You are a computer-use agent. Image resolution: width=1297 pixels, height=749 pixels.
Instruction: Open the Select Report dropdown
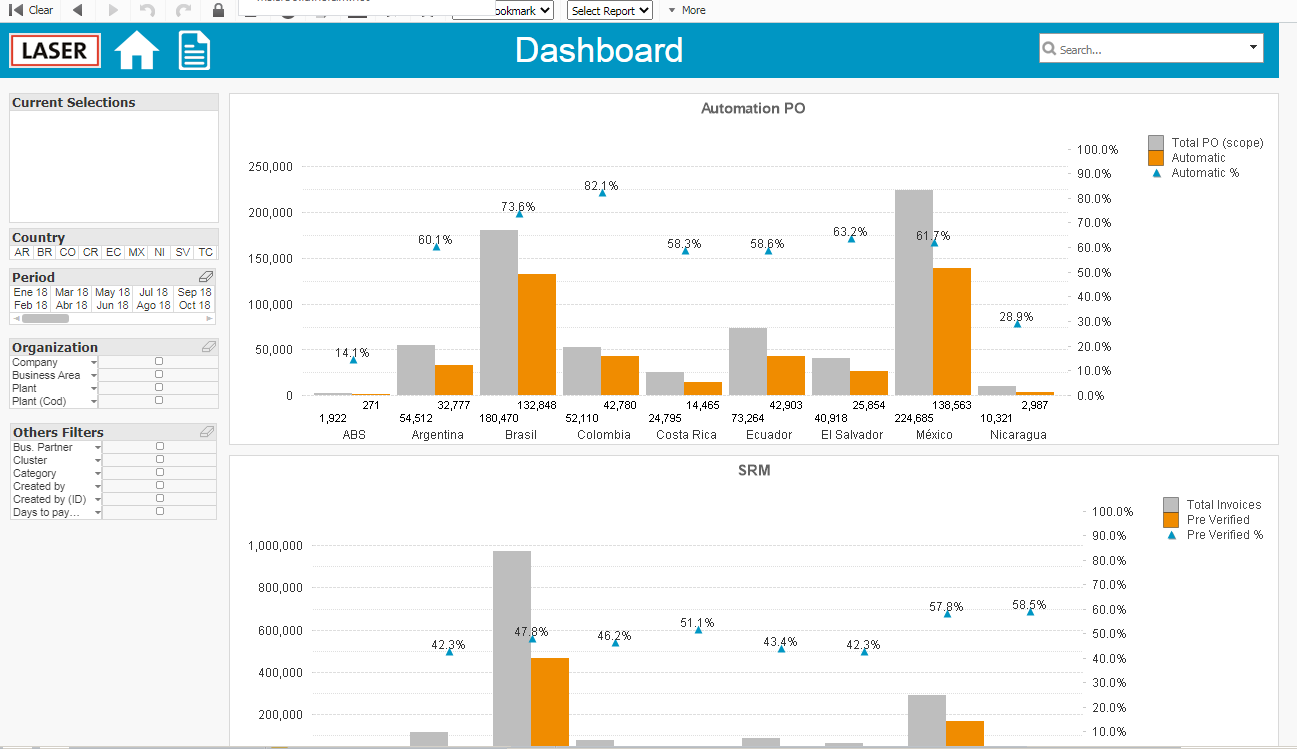[610, 10]
